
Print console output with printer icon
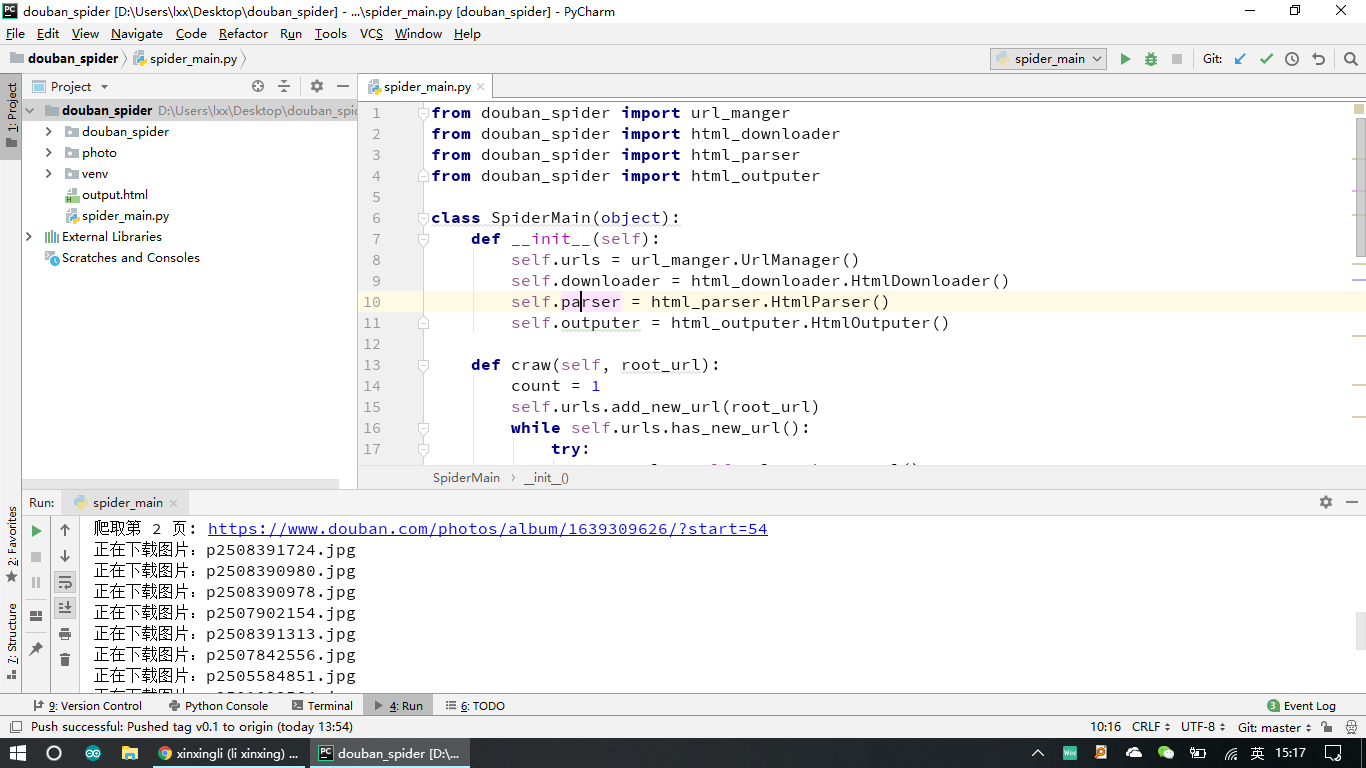point(65,634)
